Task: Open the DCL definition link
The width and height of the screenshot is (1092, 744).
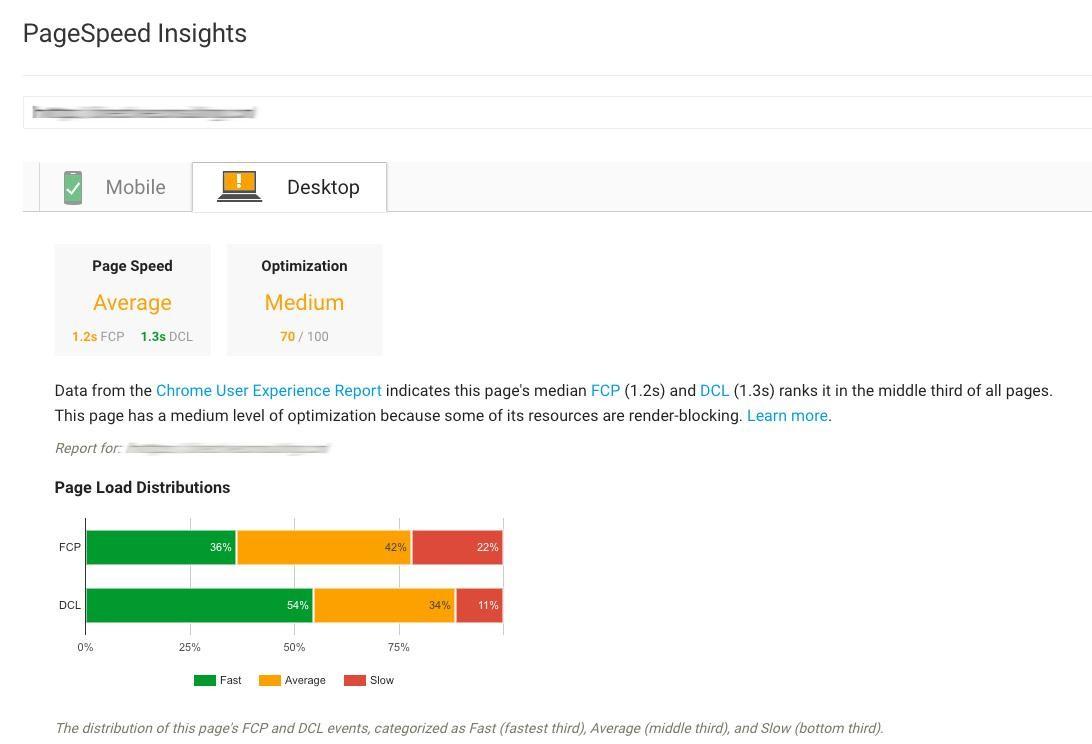Action: [714, 391]
